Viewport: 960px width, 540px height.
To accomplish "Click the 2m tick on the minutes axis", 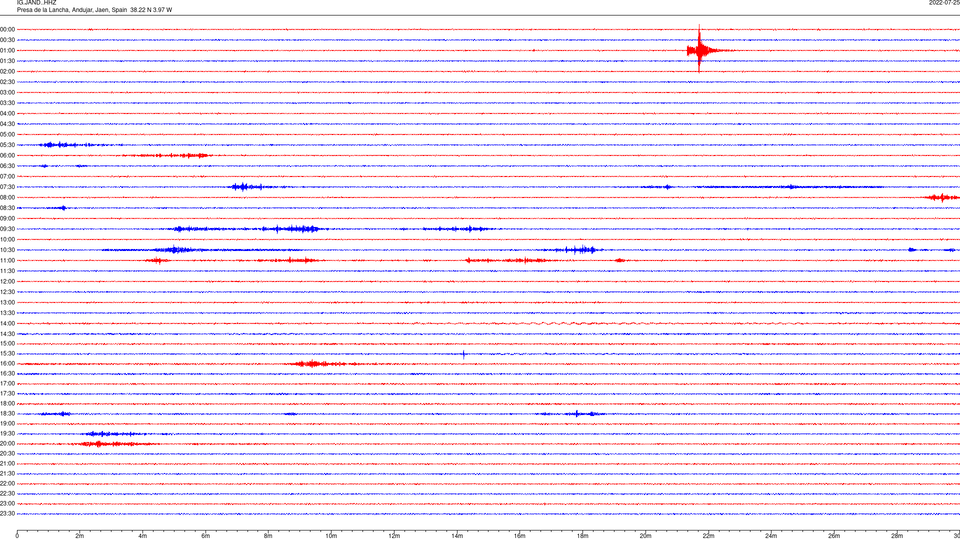I will click(x=80, y=536).
